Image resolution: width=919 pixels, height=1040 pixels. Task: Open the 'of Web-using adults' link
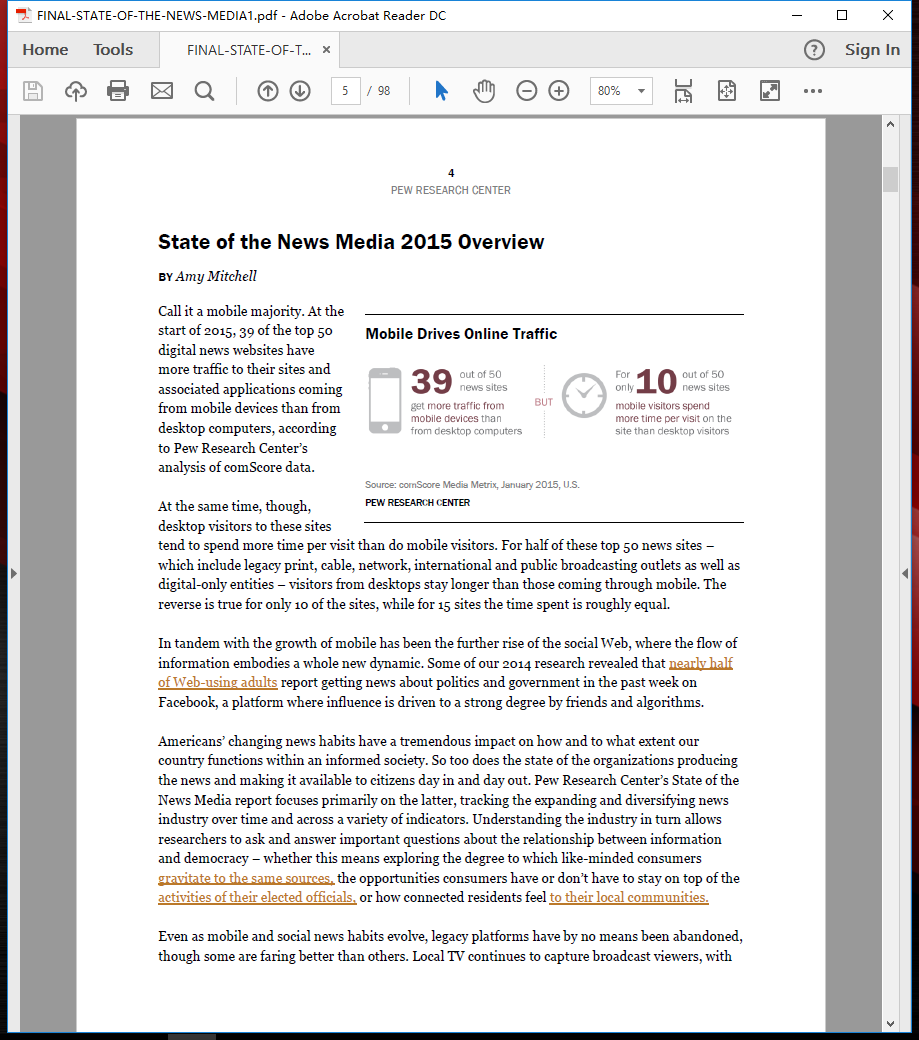click(x=217, y=682)
